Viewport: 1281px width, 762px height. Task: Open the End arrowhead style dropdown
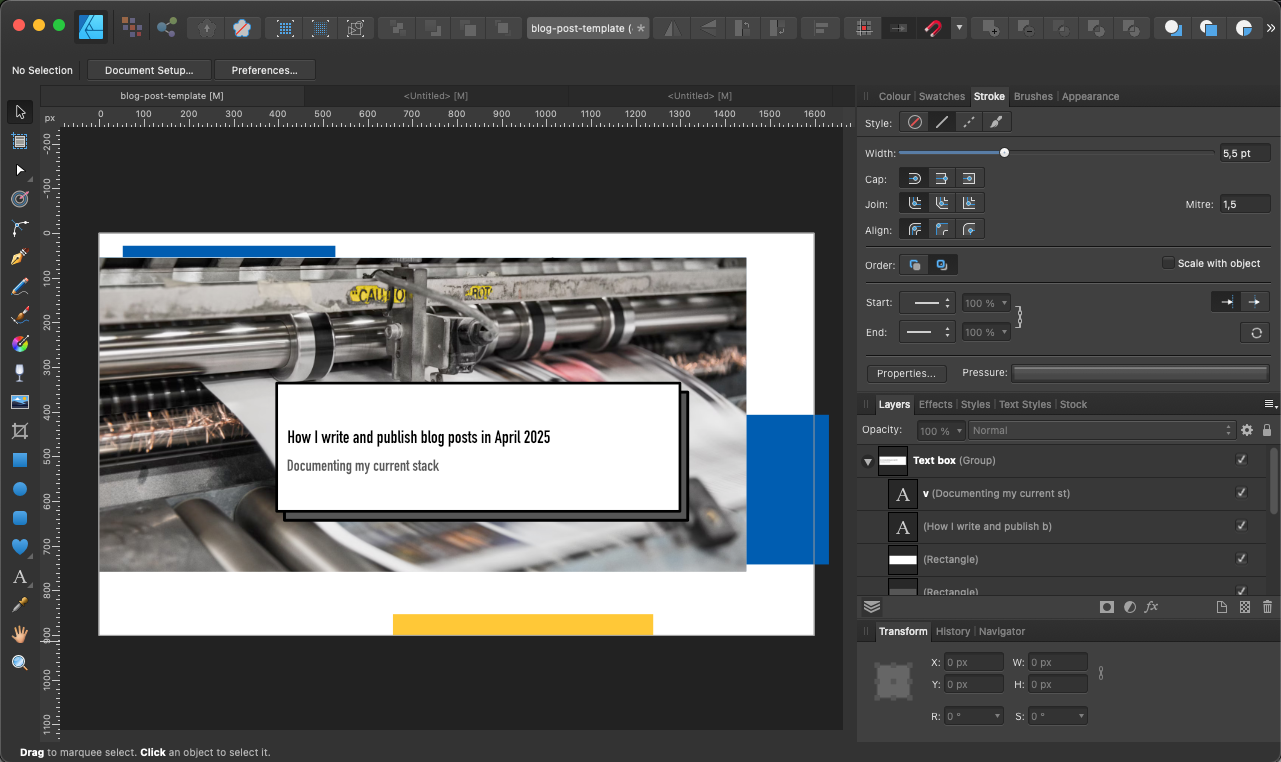928,332
